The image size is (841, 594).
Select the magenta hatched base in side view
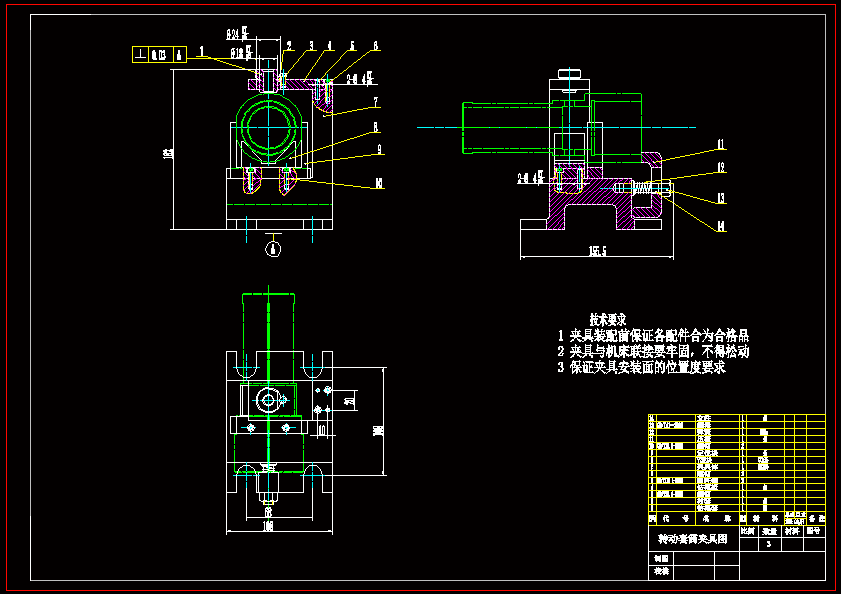tap(590, 208)
